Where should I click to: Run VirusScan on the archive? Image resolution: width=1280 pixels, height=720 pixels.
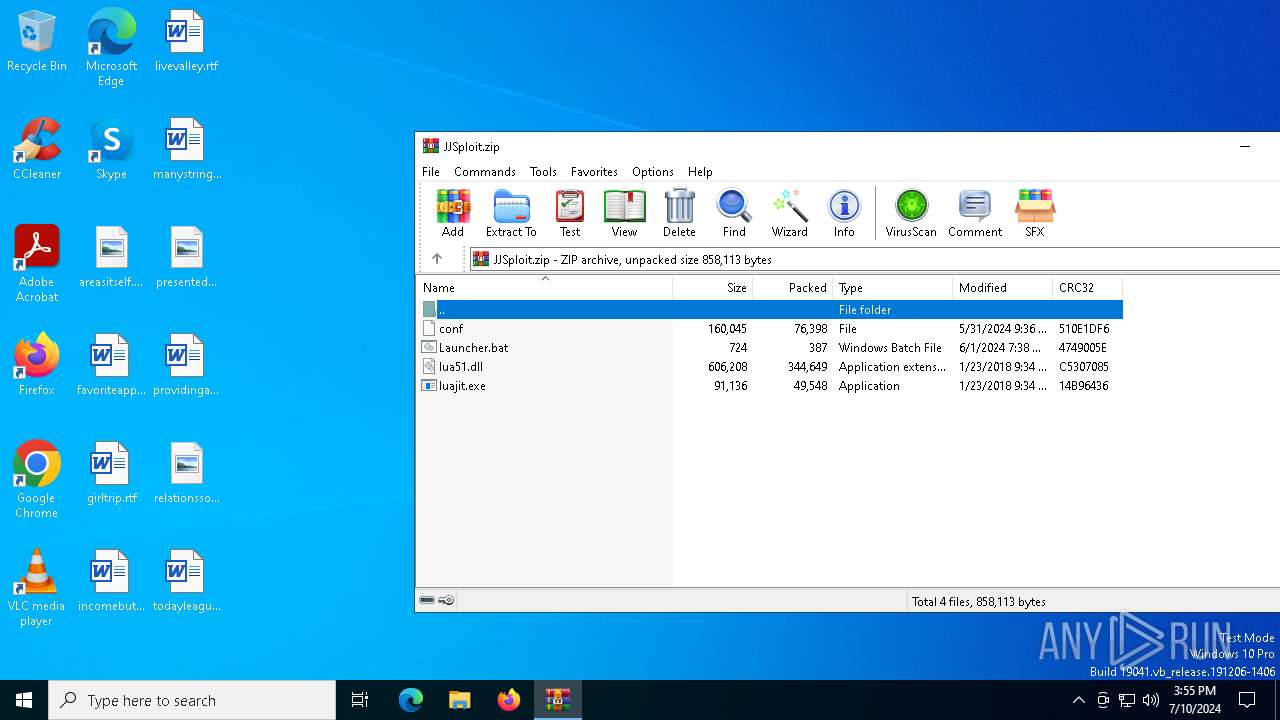(x=911, y=214)
